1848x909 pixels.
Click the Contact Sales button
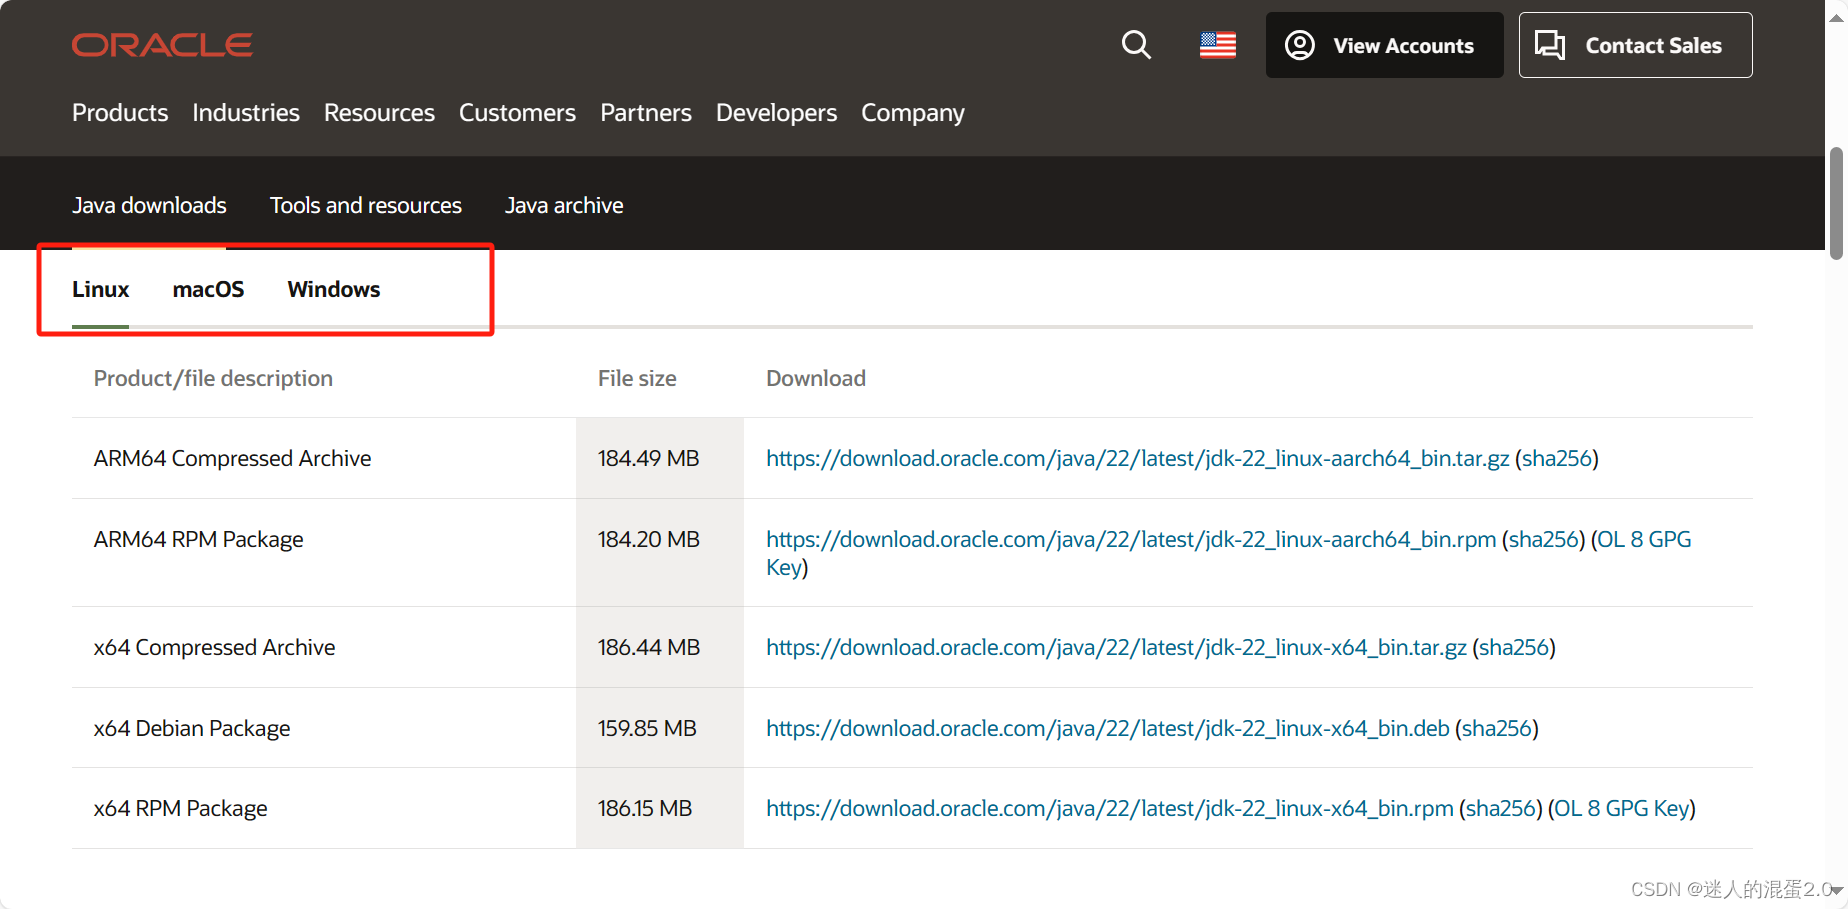(x=1635, y=45)
